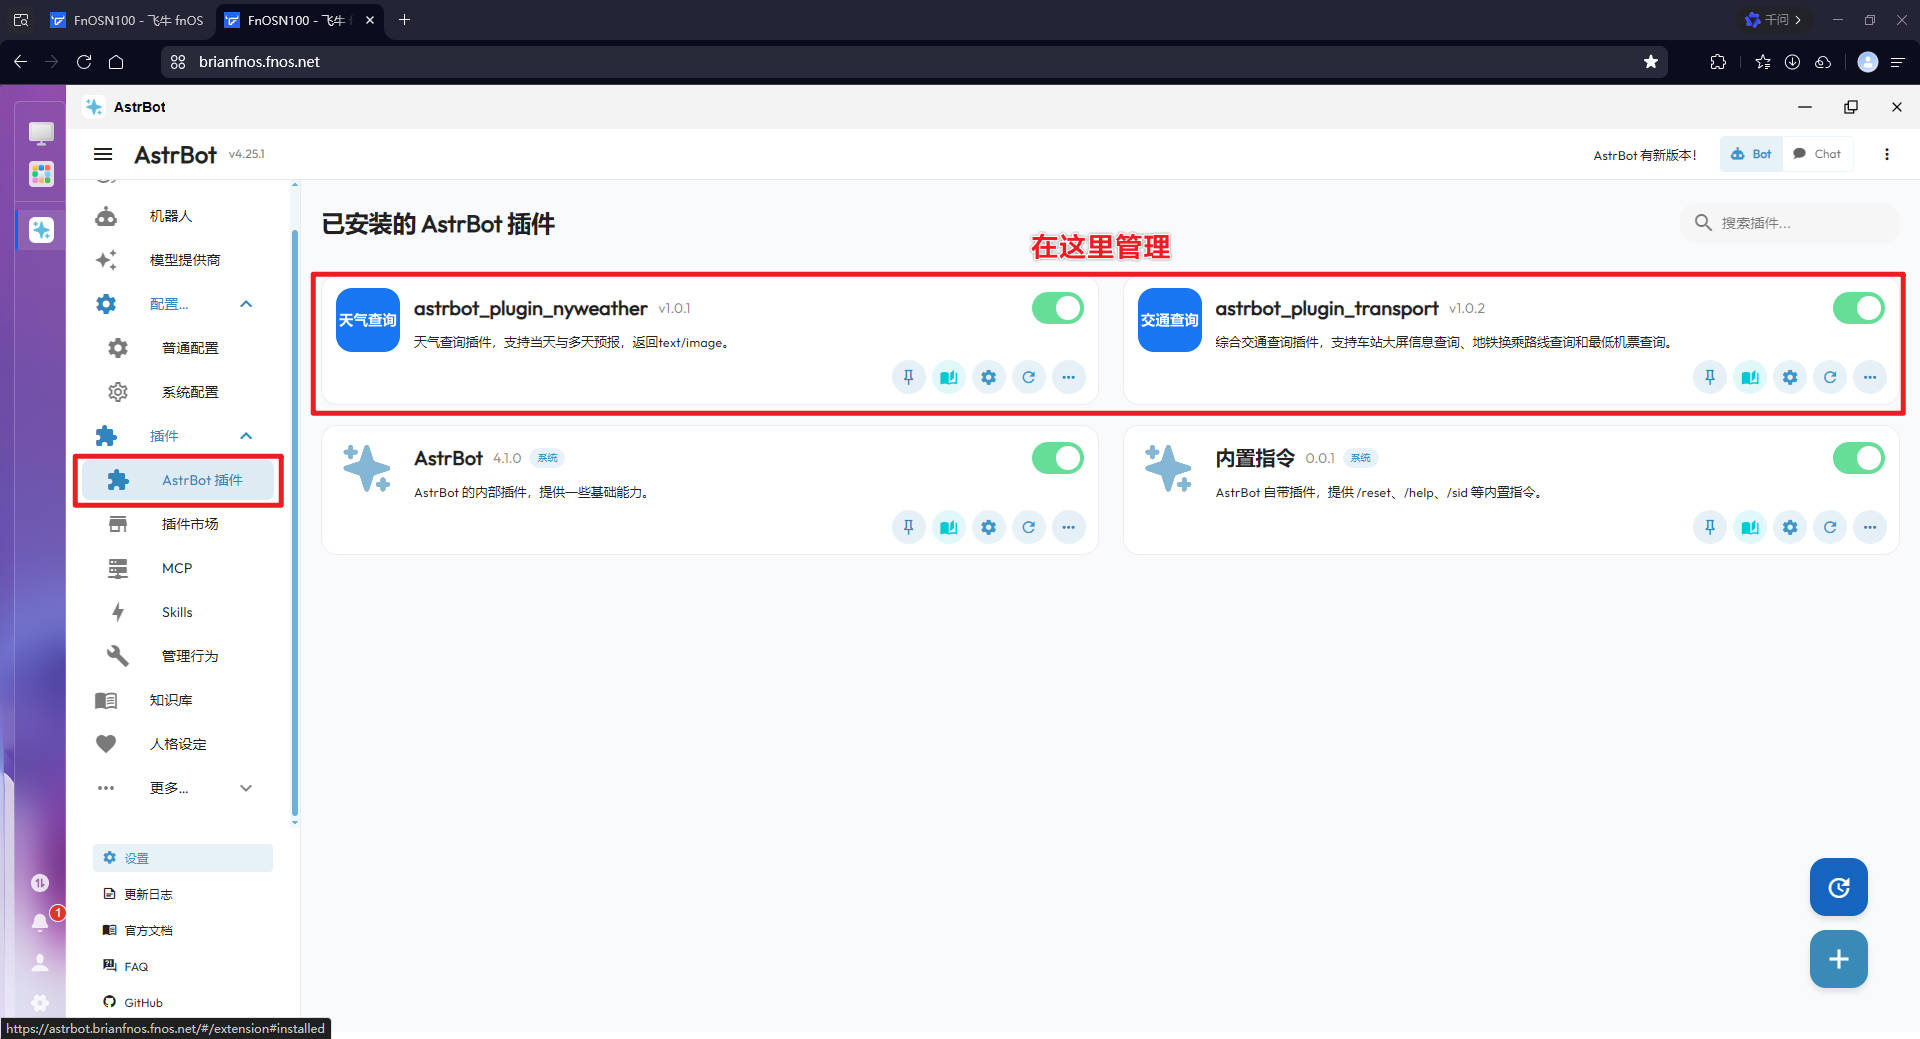This screenshot has height=1039, width=1920.
Task: Select AstrBot 插件 sidebar item
Action: pyautogui.click(x=178, y=480)
